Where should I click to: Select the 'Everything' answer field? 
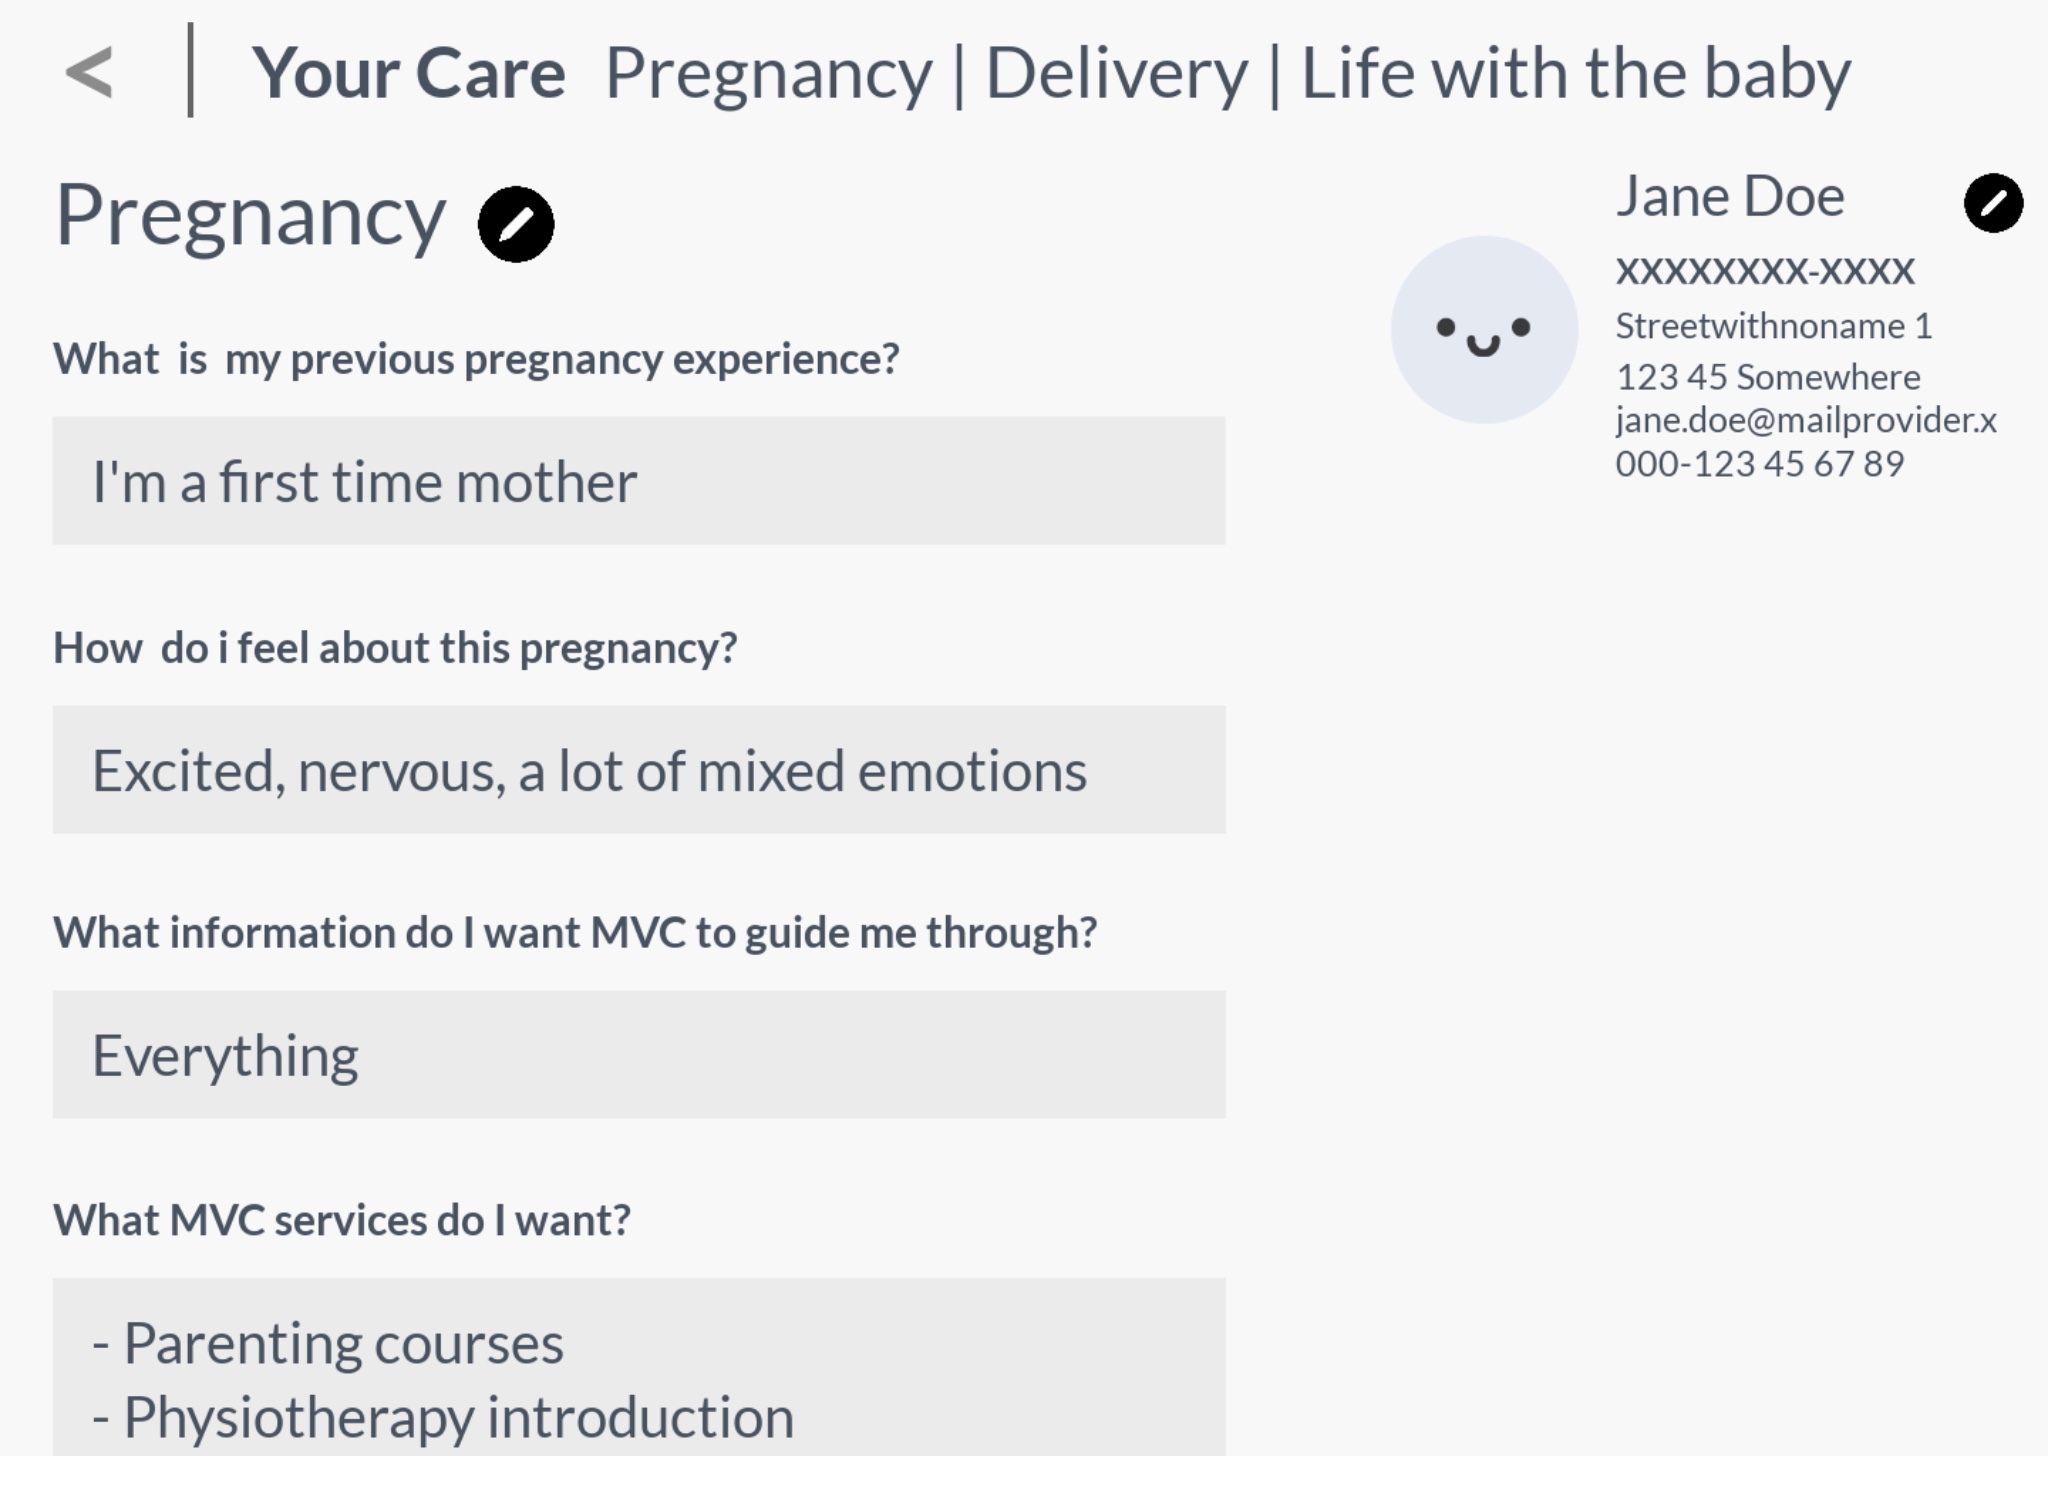coord(639,1055)
